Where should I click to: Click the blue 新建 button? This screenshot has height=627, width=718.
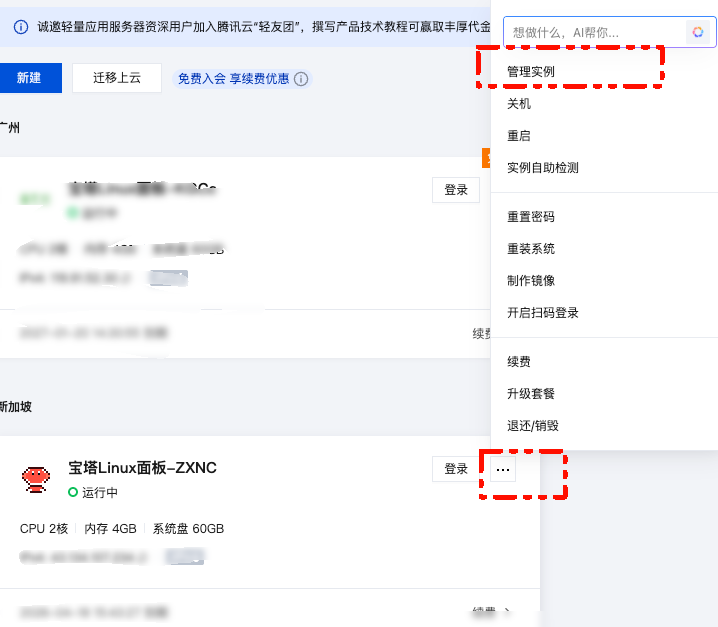[30, 78]
